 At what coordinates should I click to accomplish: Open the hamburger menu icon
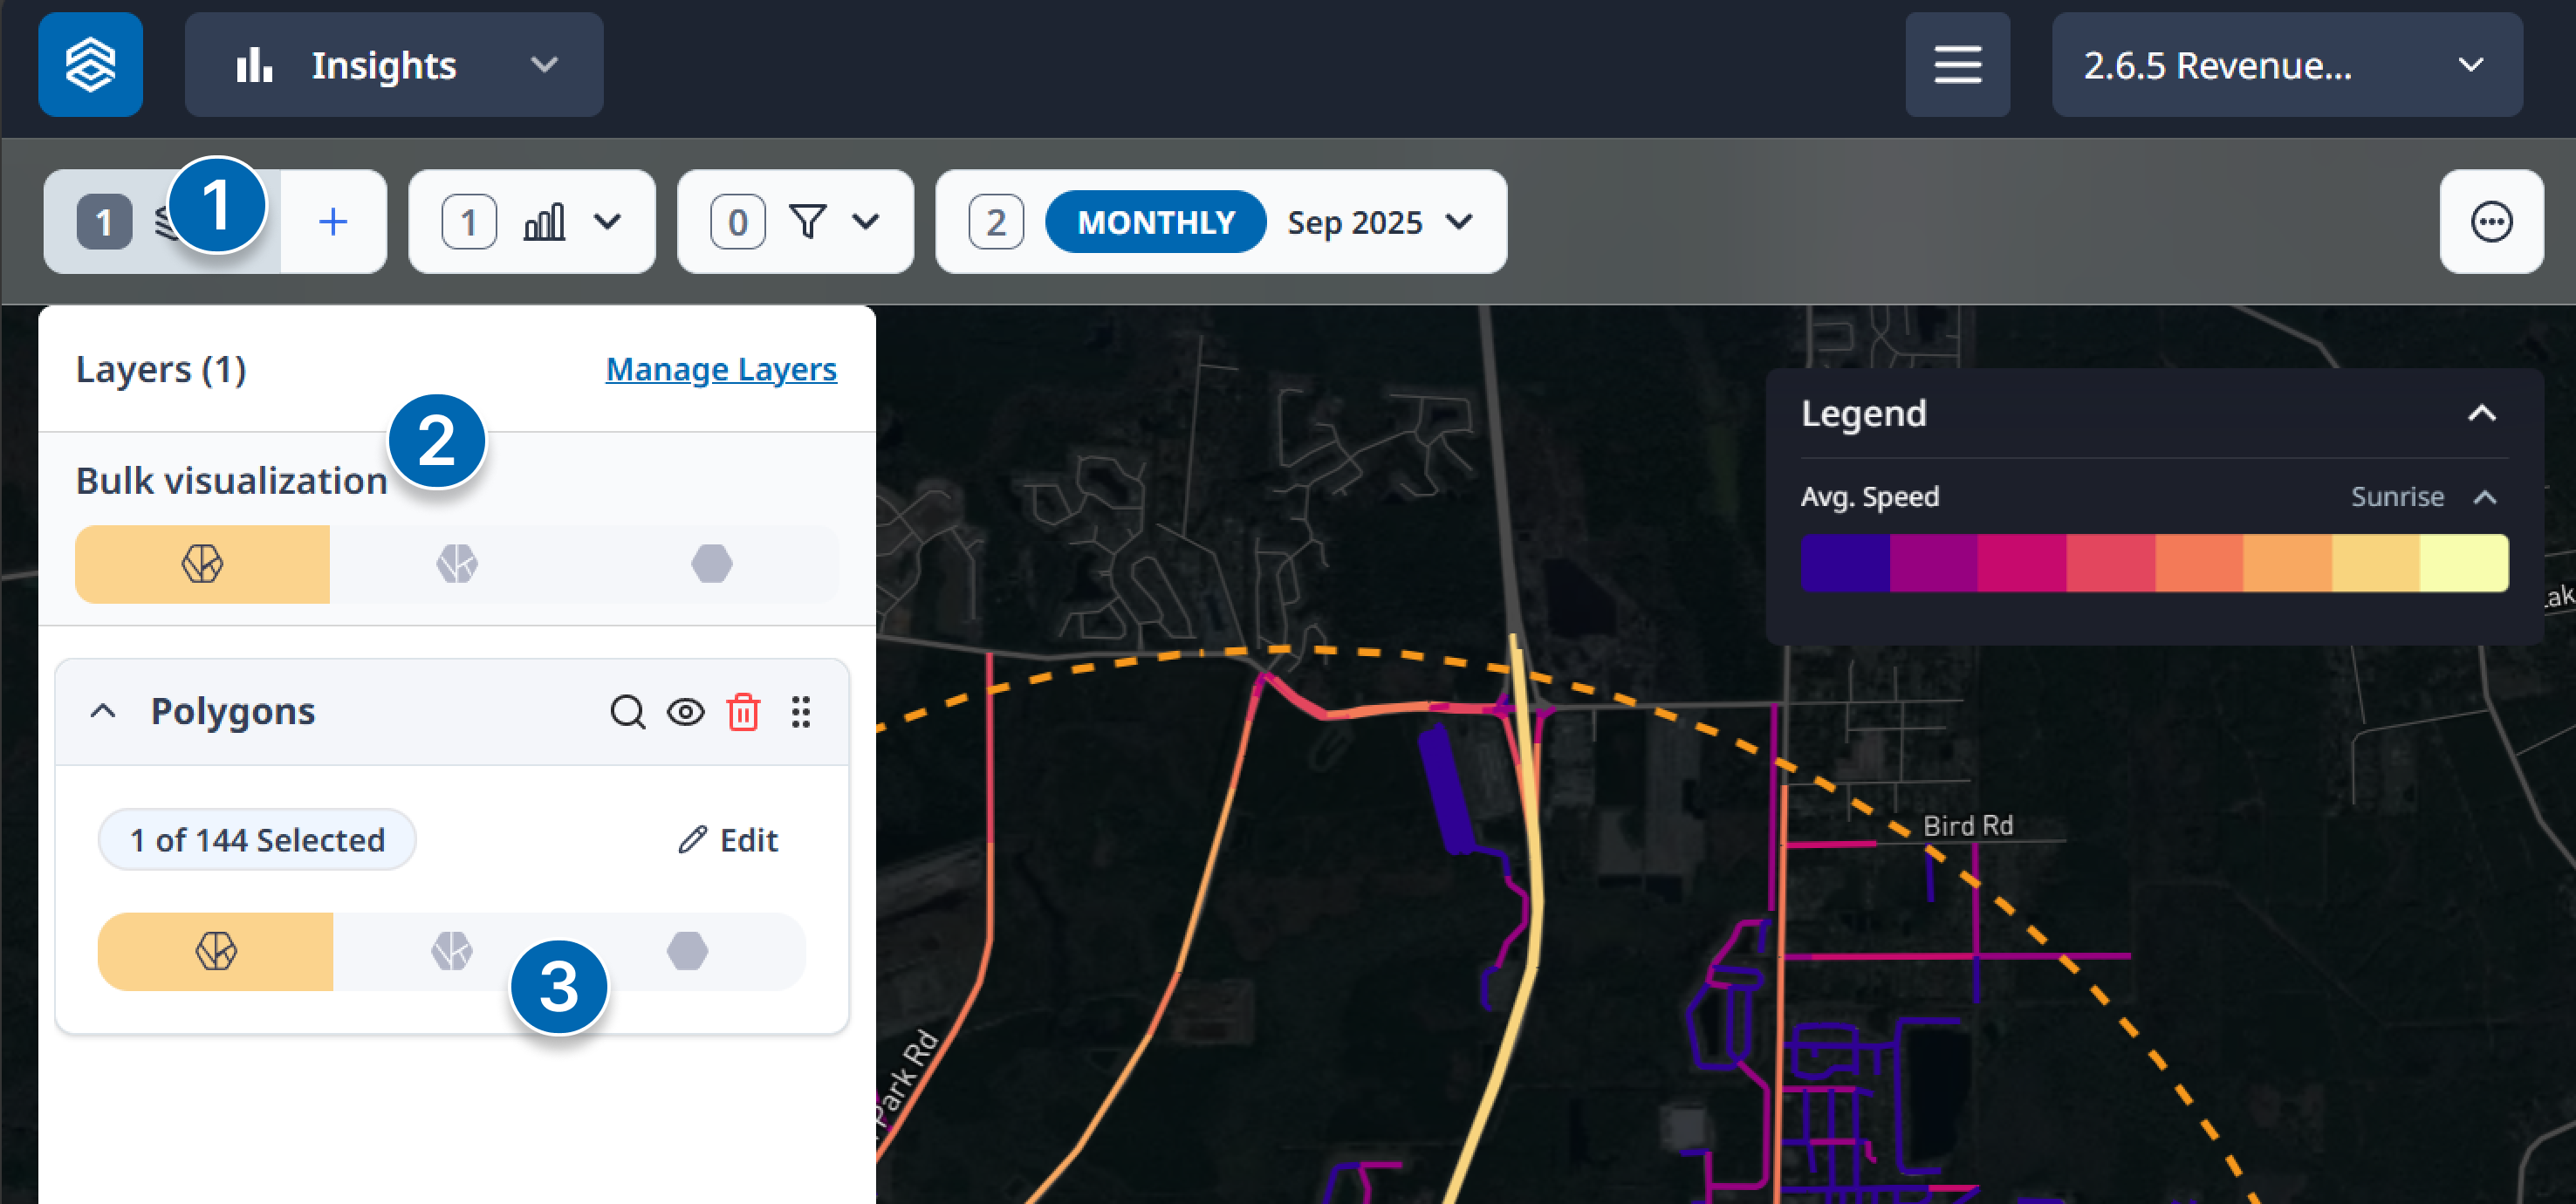click(x=1956, y=65)
